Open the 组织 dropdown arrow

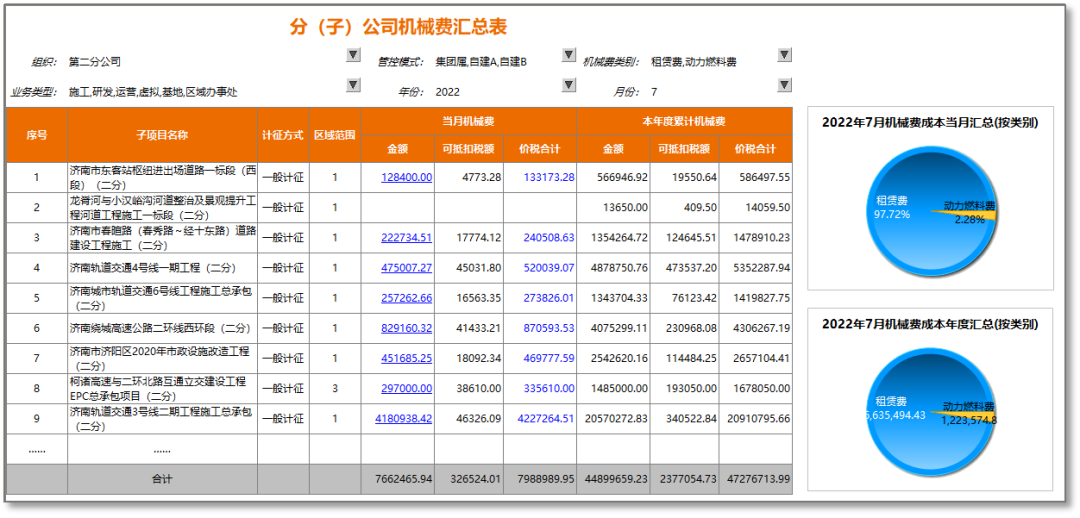click(353, 56)
